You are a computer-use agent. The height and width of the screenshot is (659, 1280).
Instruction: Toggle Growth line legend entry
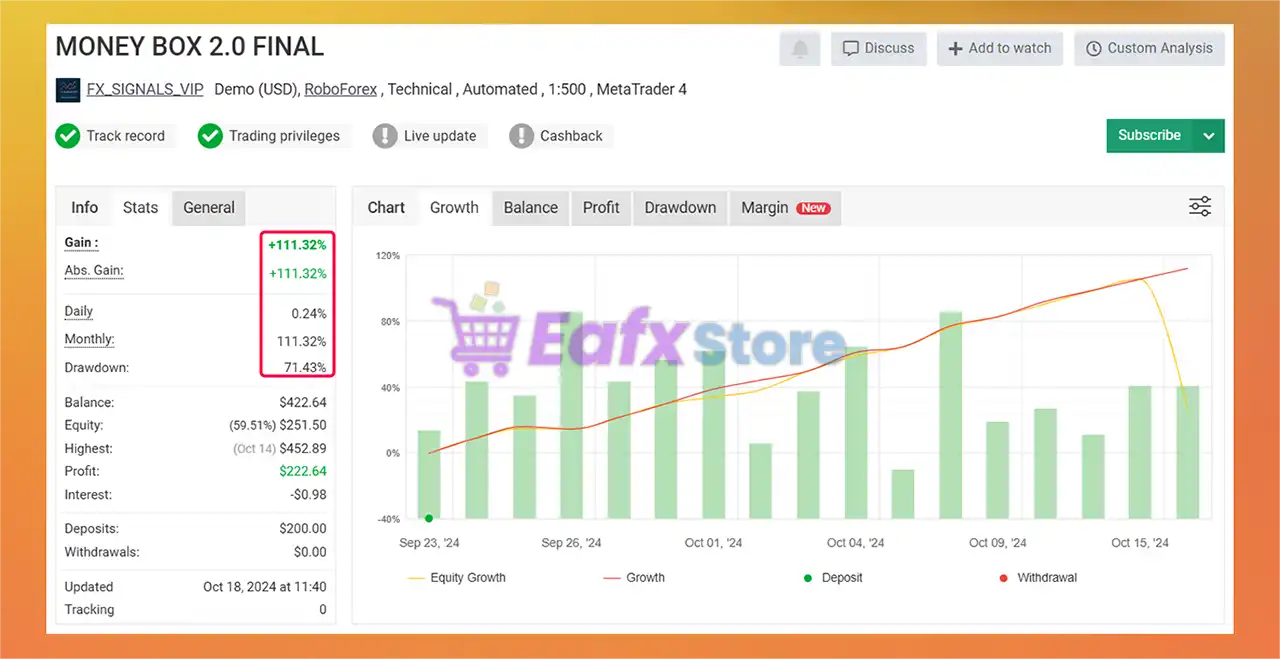tap(634, 577)
